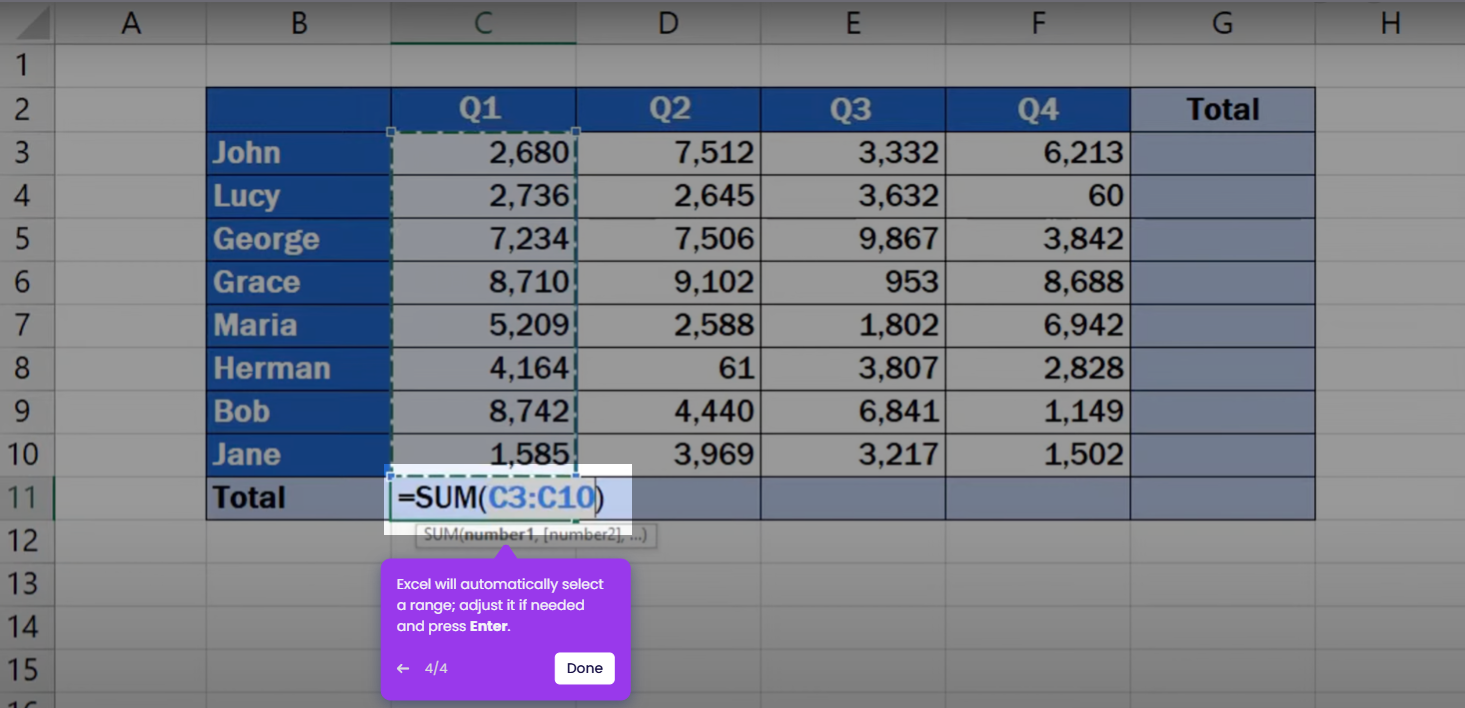Select the Total row label cell
The width and height of the screenshot is (1465, 708).
coord(299,497)
